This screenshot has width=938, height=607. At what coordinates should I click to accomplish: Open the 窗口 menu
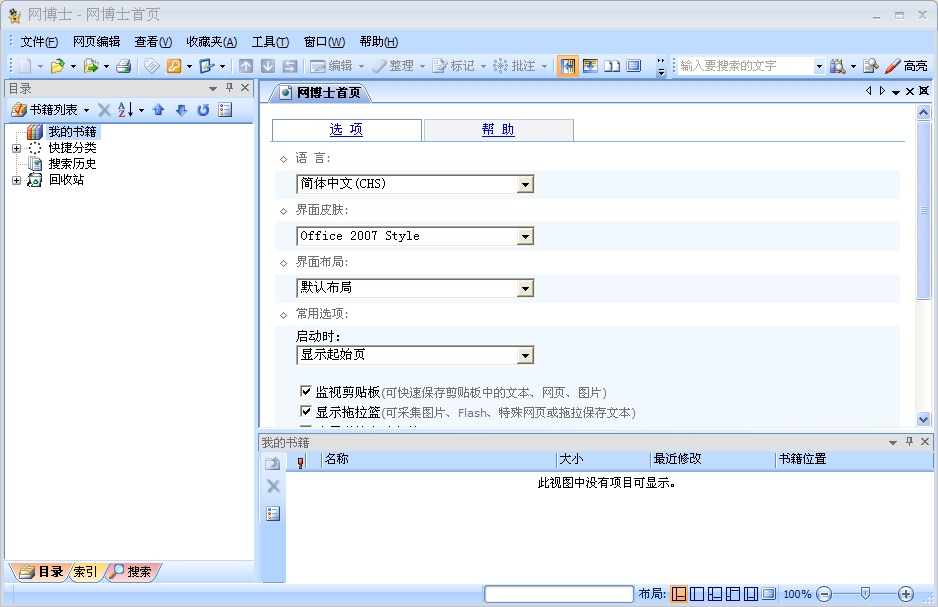(324, 42)
